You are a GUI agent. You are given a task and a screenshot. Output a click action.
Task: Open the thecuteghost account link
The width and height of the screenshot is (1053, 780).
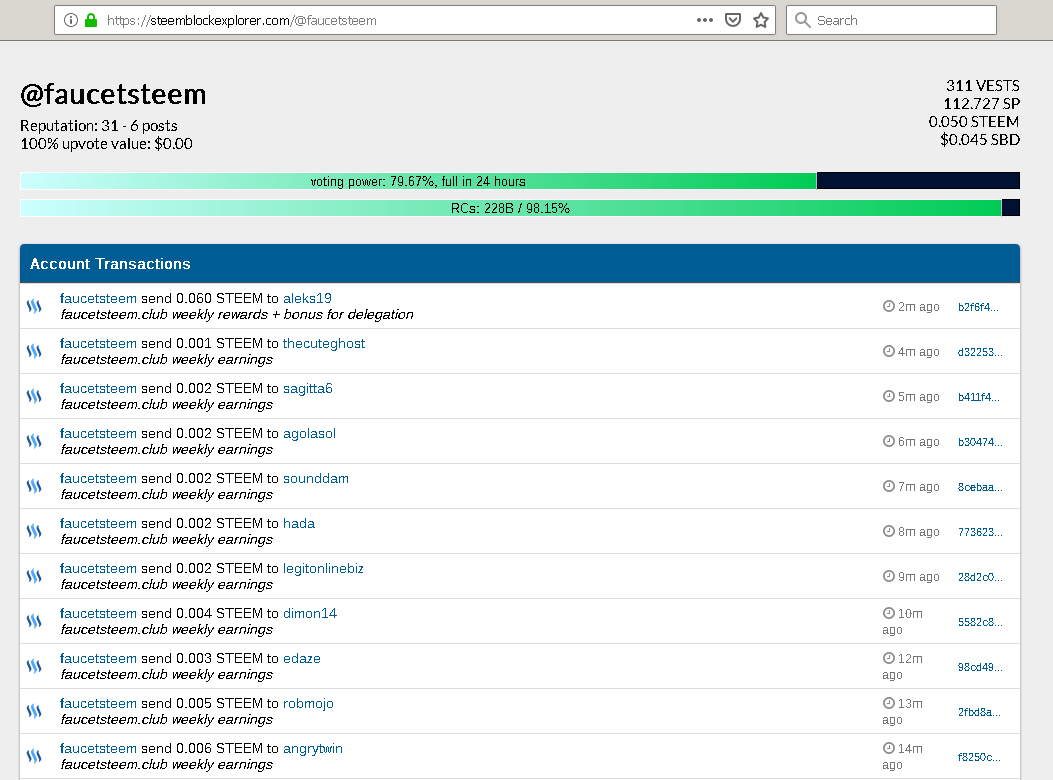coord(324,343)
